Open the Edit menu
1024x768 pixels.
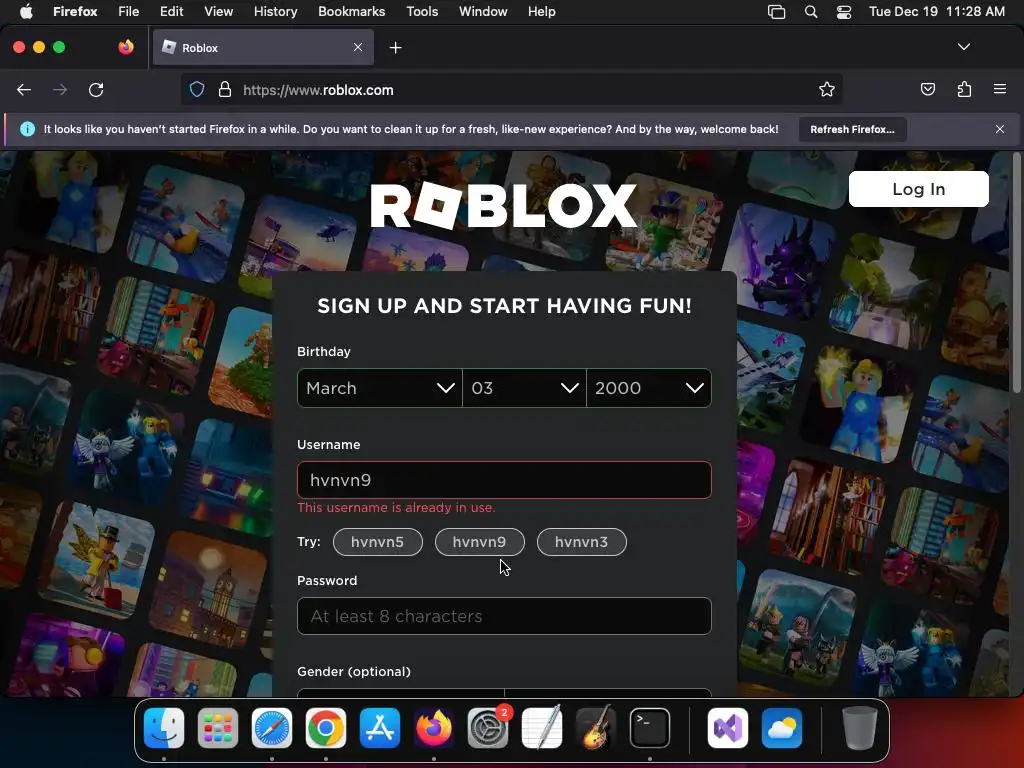(172, 11)
